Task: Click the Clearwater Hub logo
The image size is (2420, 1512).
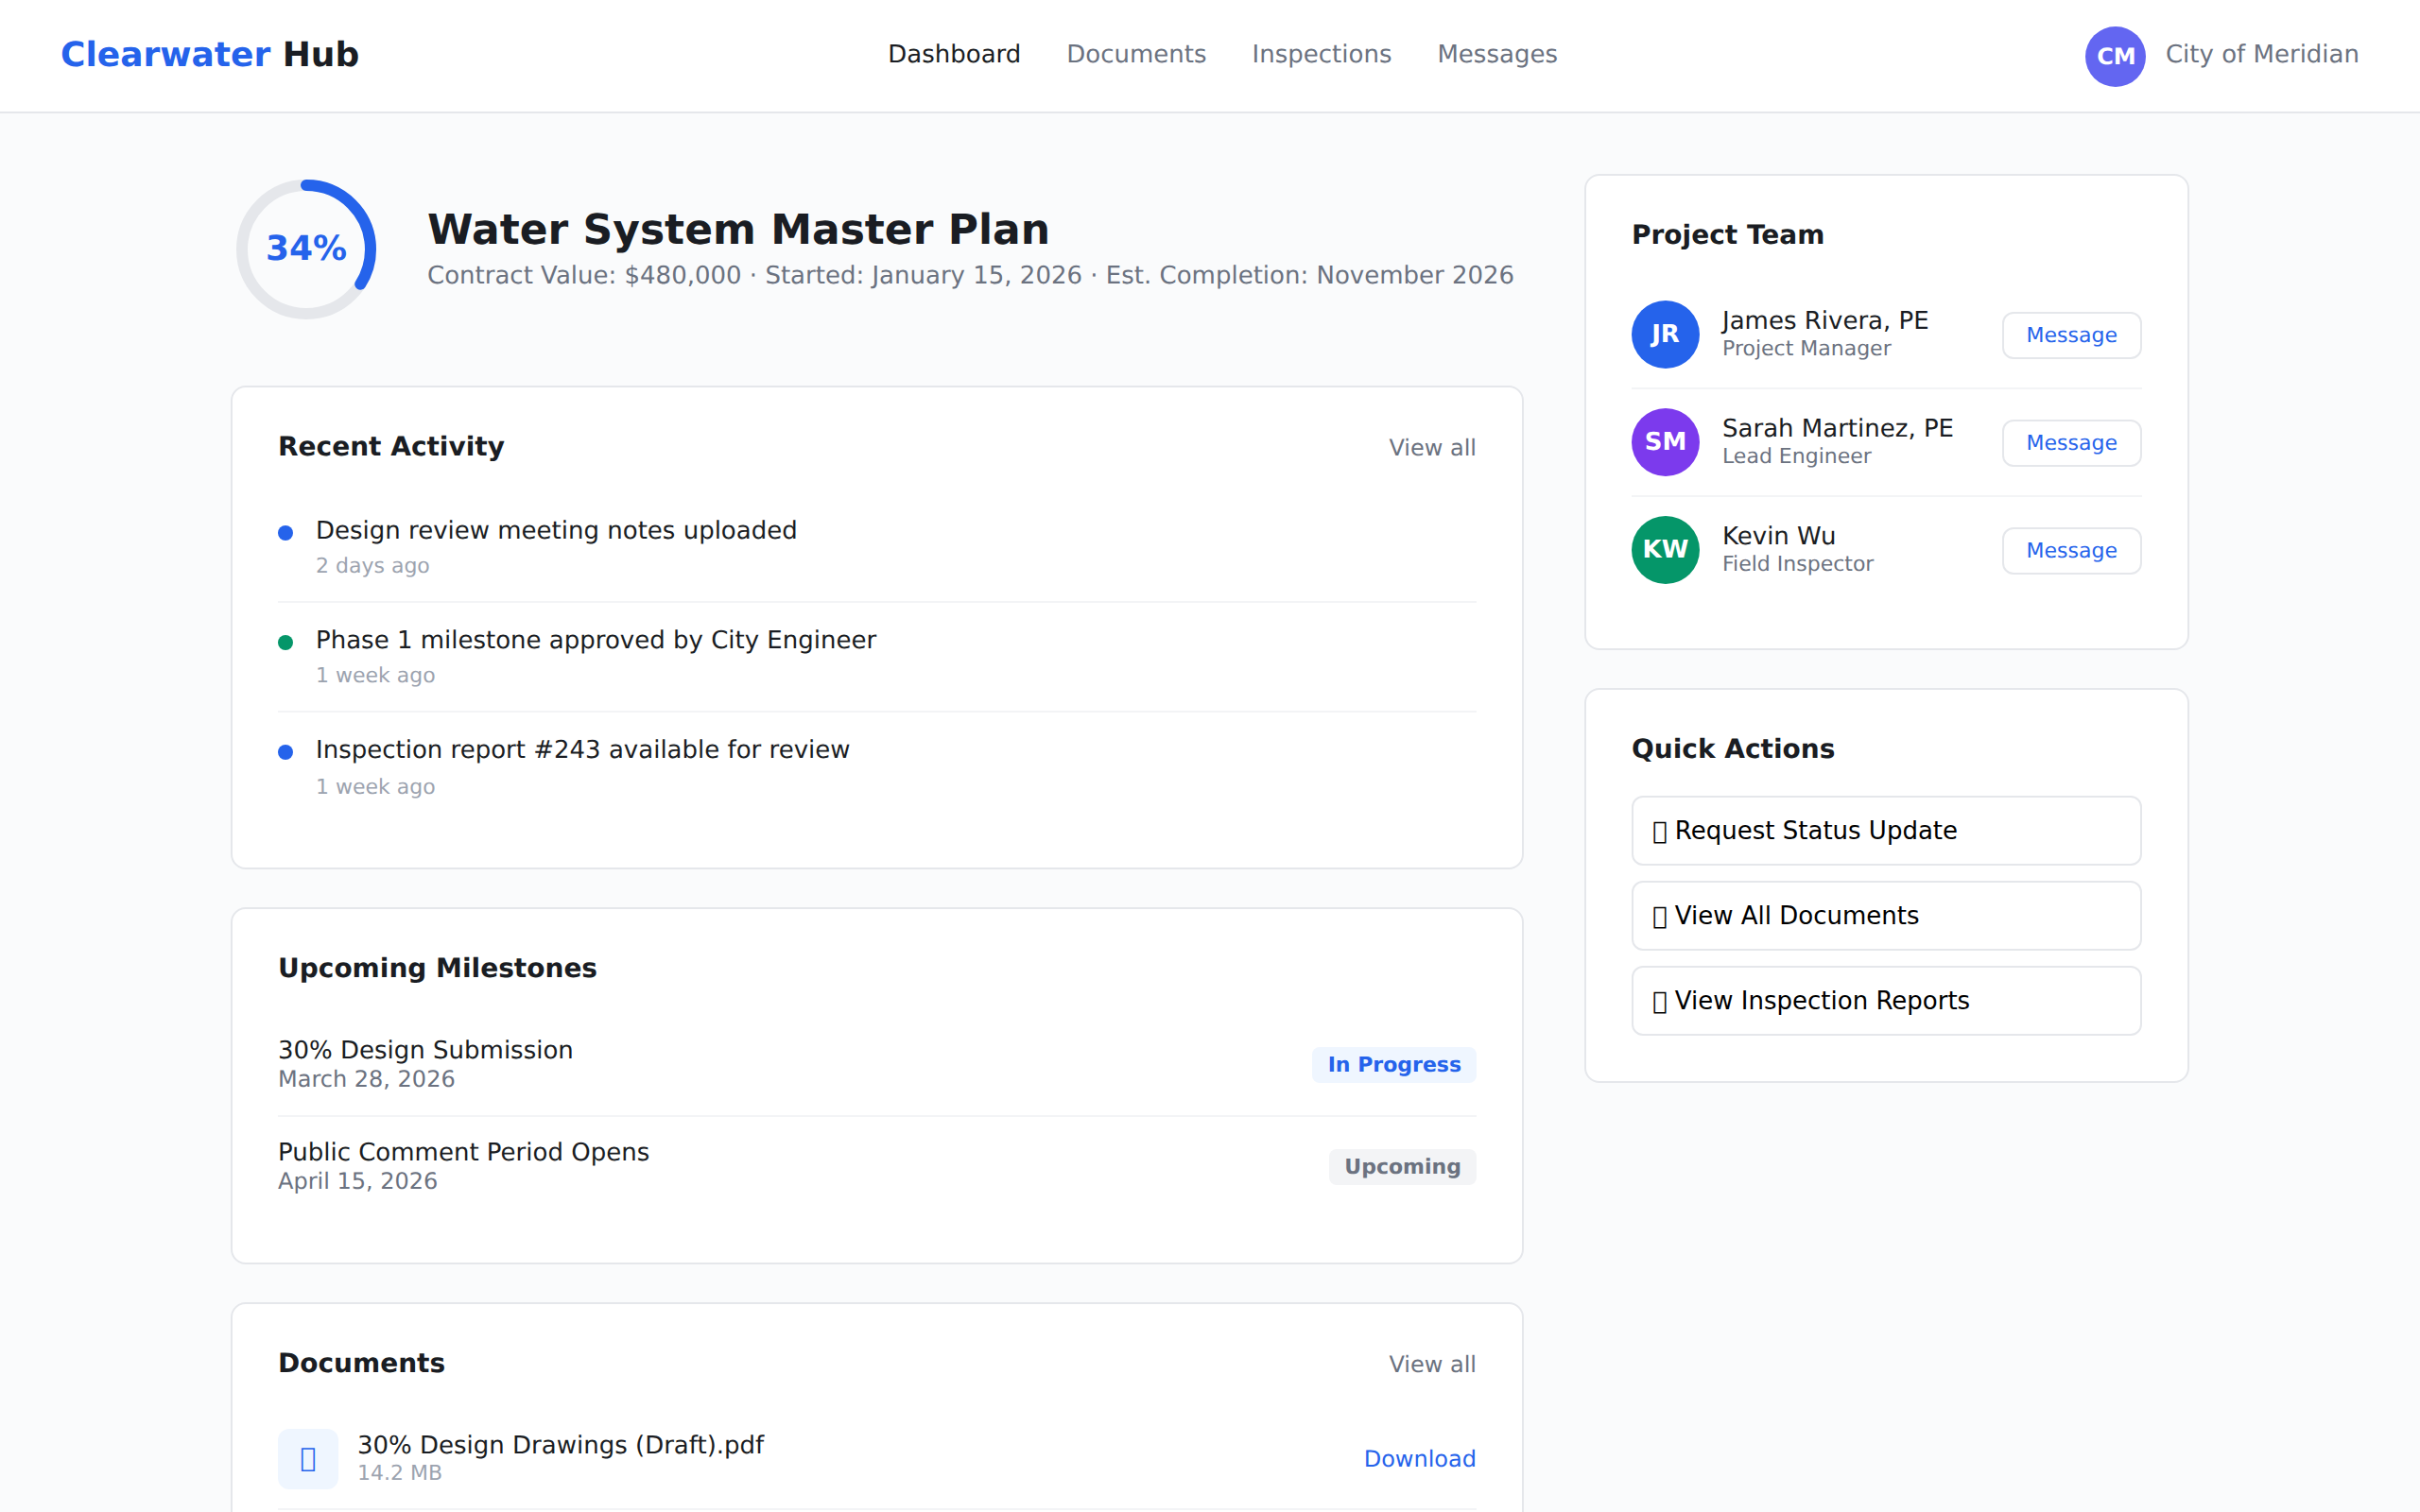Action: (209, 54)
